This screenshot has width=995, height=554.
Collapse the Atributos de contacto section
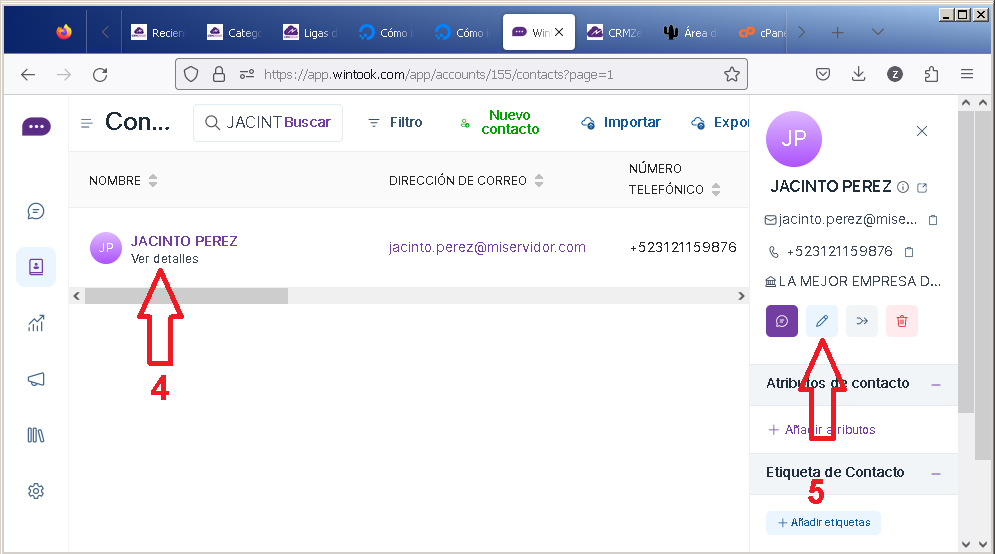[936, 385]
